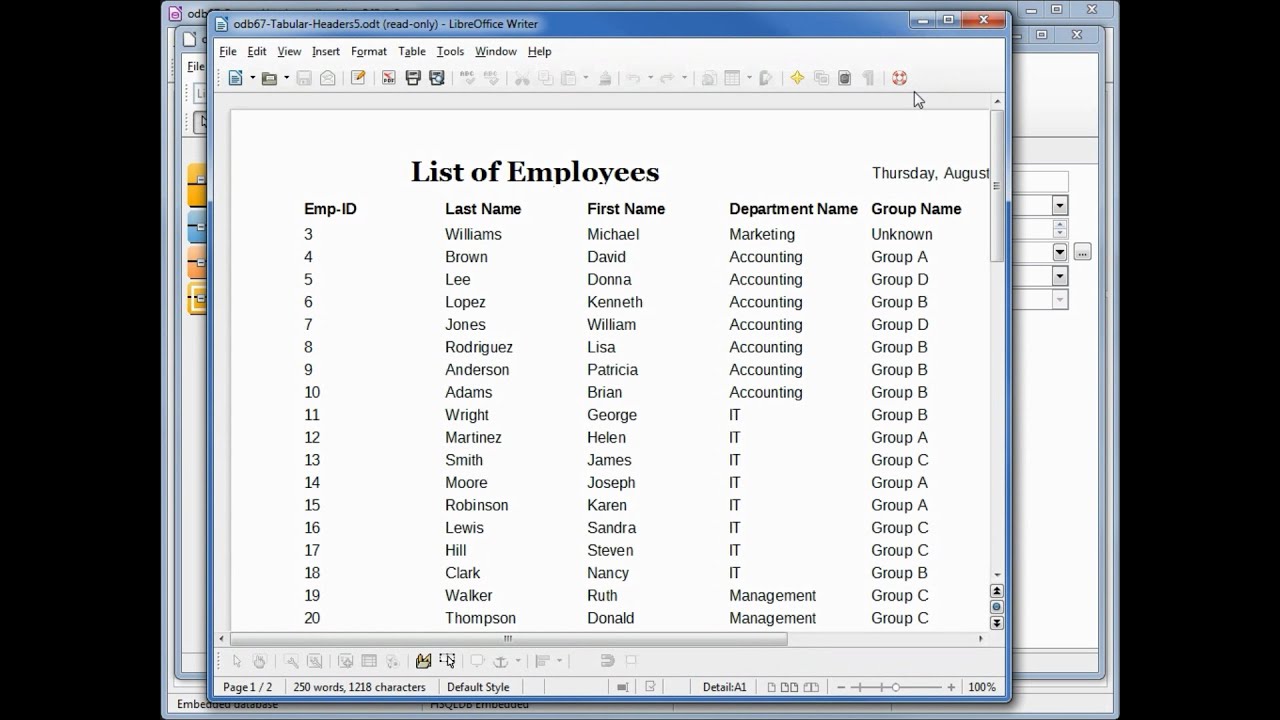Open the File menu
This screenshot has height=720, width=1280.
(x=228, y=51)
